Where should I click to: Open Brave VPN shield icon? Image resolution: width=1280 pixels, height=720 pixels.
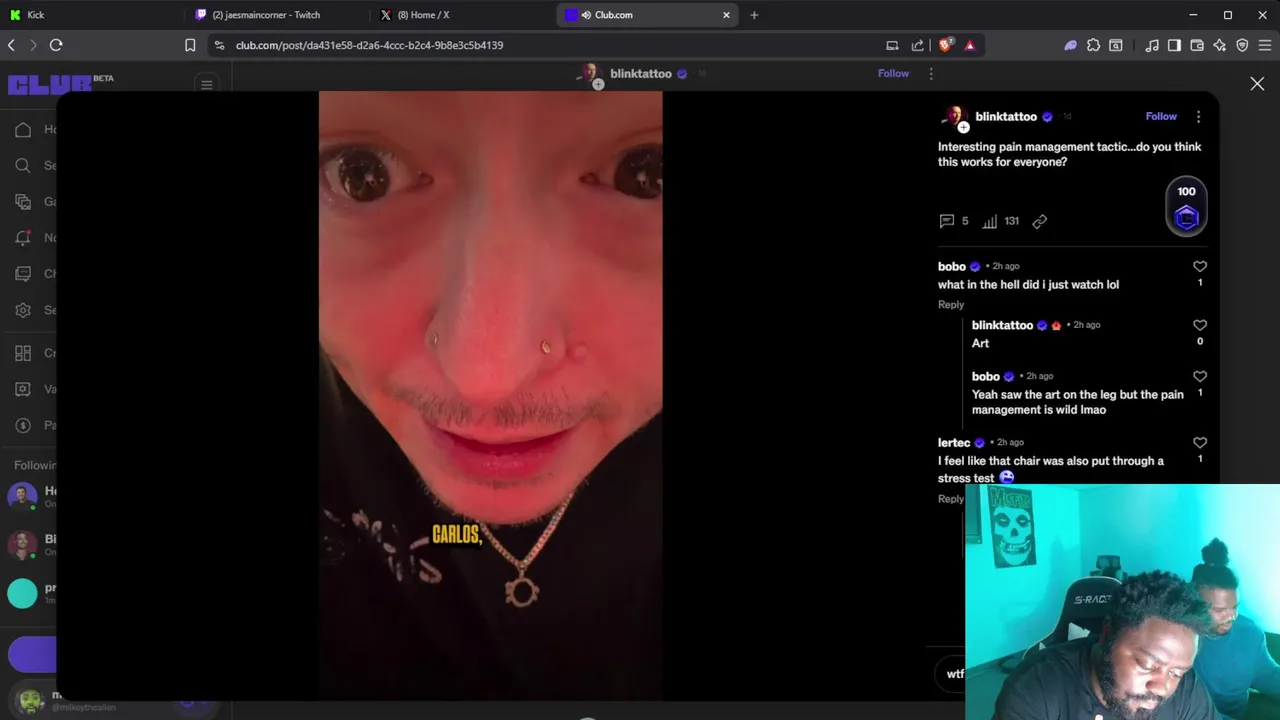tap(1243, 45)
